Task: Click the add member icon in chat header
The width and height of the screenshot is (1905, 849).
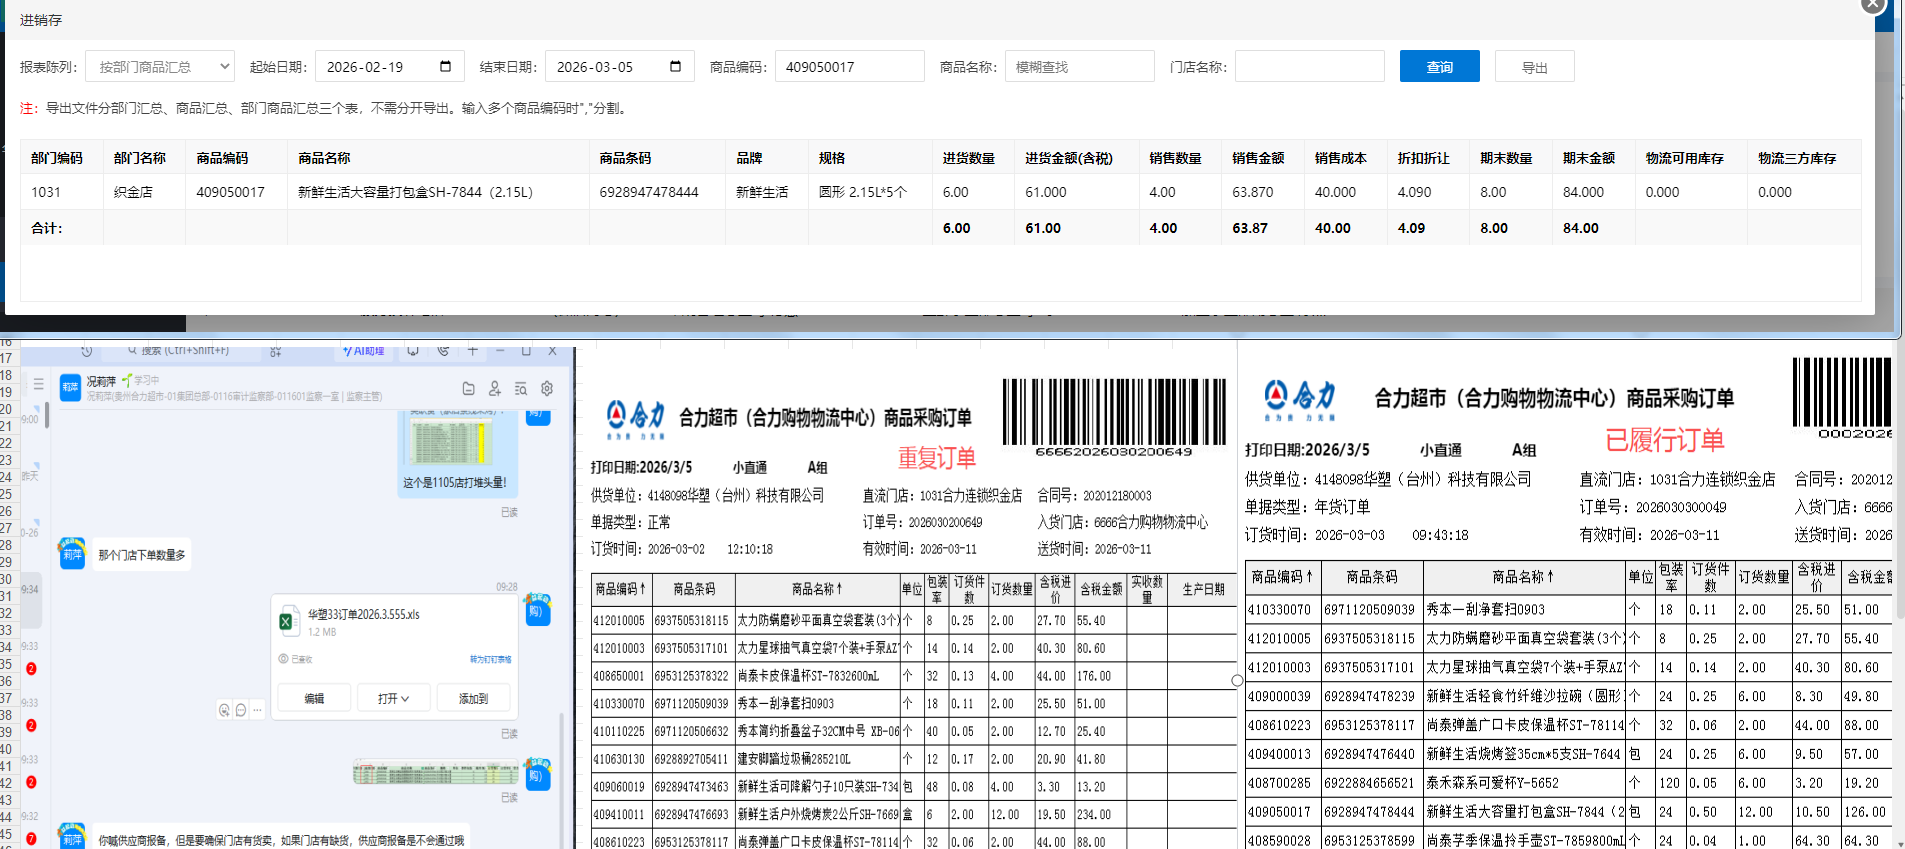Action: point(494,388)
